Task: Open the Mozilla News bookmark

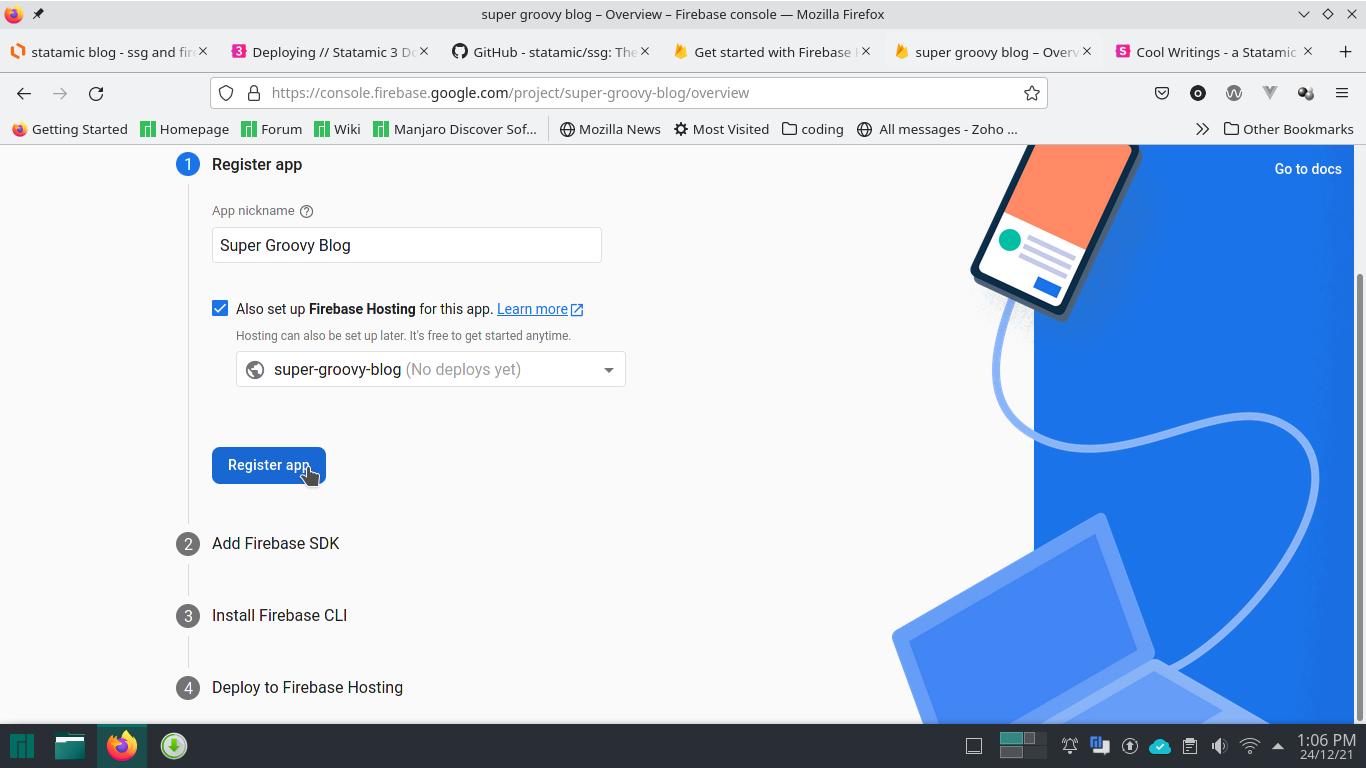Action: click(610, 129)
